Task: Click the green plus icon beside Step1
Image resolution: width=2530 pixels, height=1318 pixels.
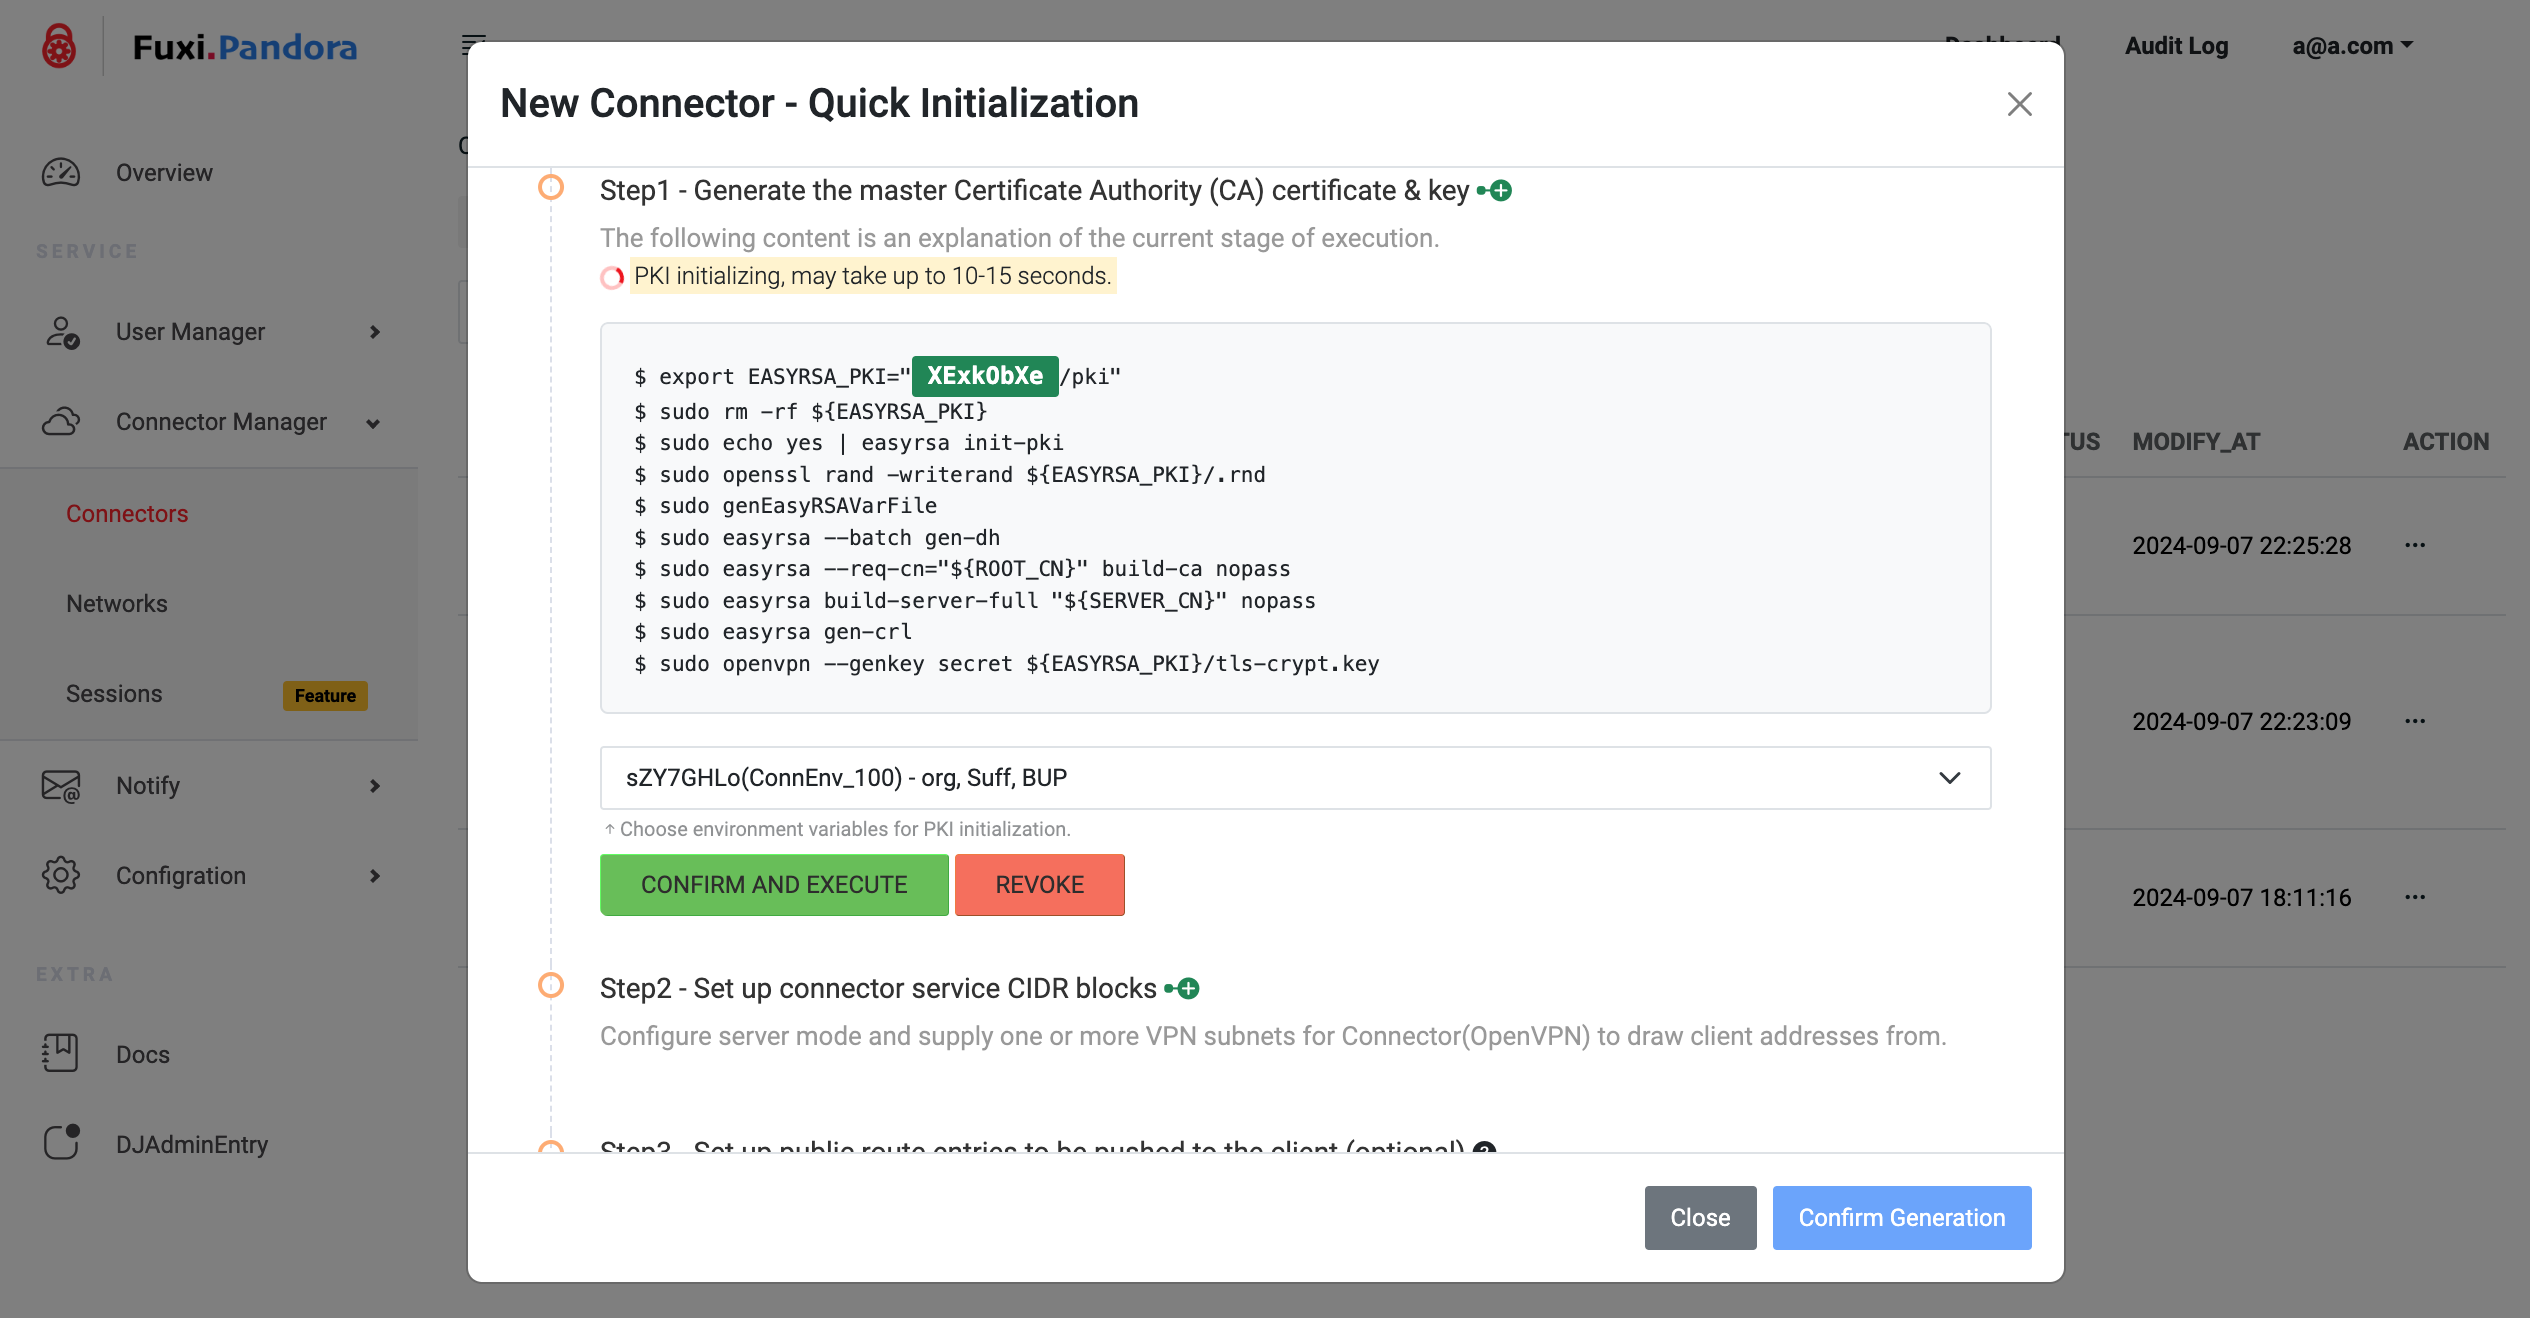Action: [1495, 190]
